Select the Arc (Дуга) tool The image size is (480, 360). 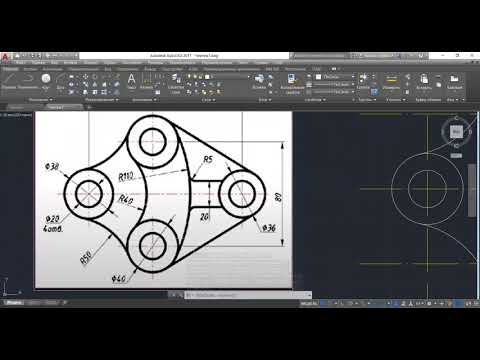tap(60, 80)
